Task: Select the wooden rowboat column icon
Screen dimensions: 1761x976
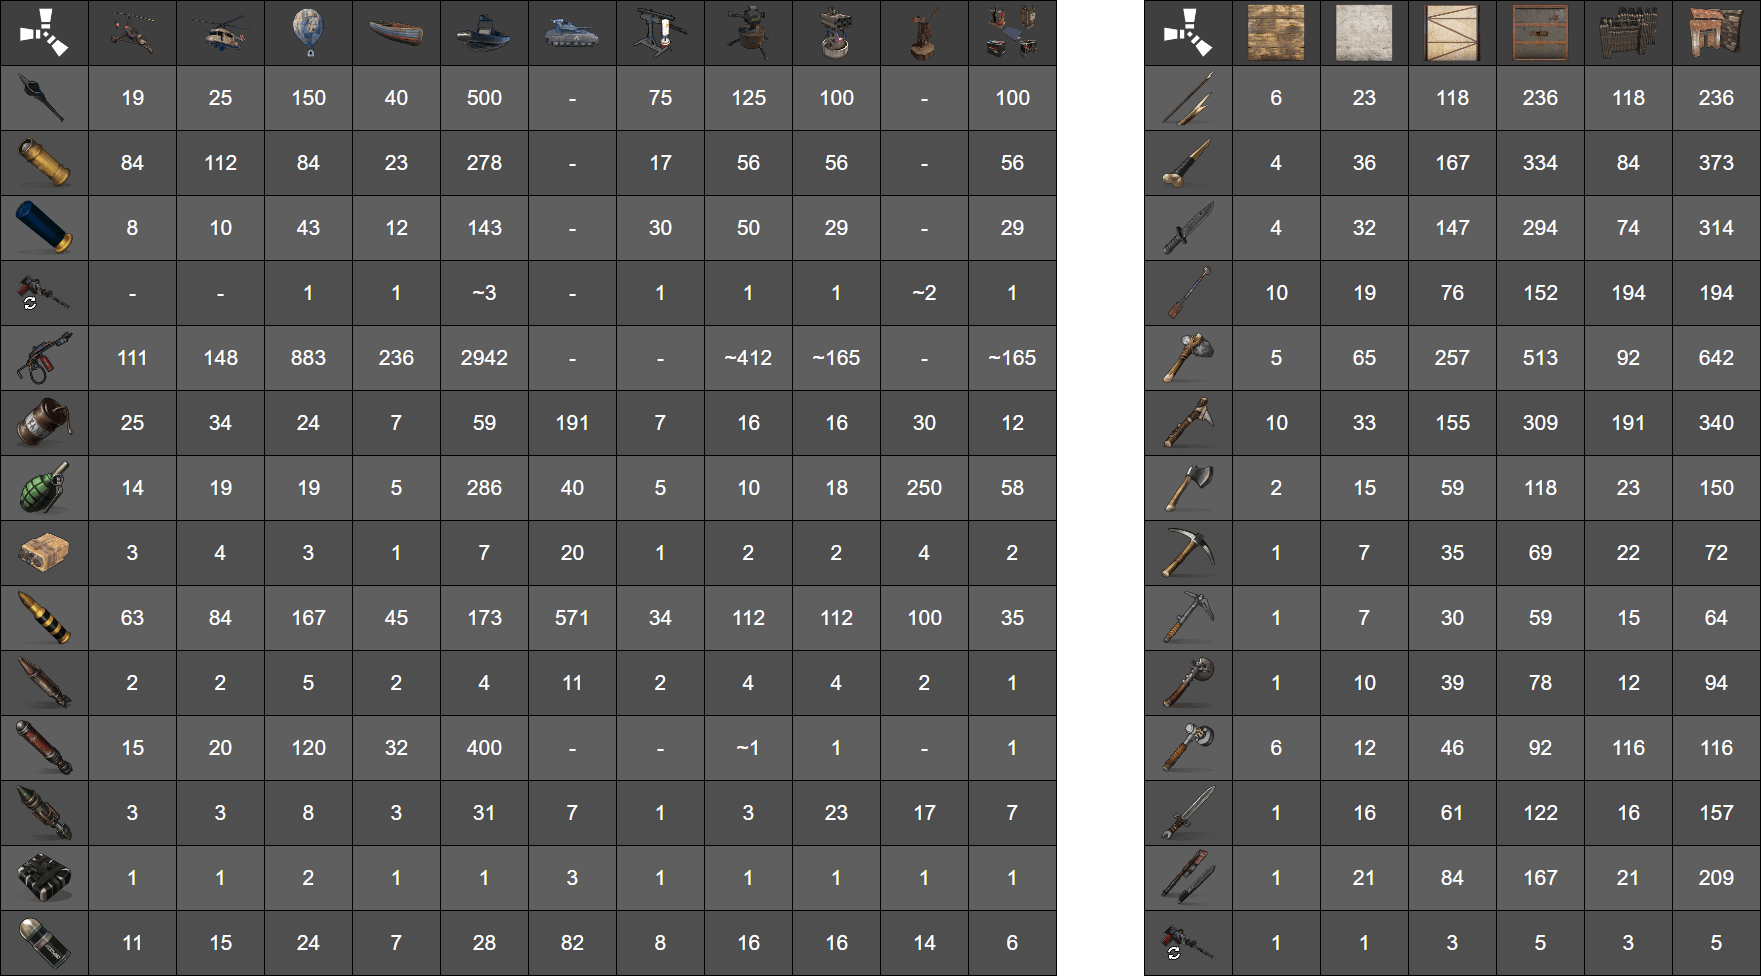Action: click(x=396, y=33)
